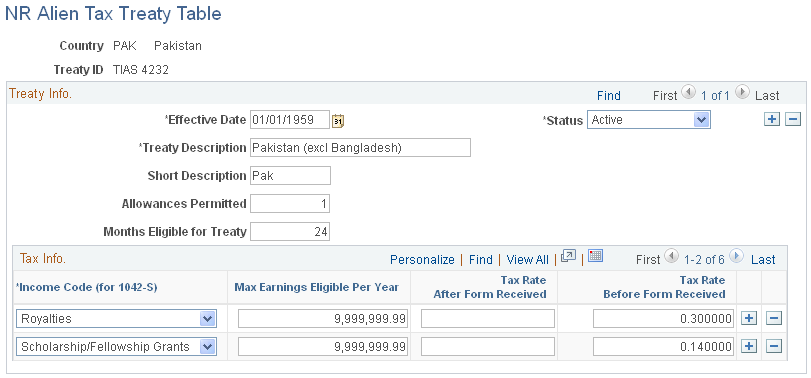811x378 pixels.
Task: Open the Effective Date calendar picker
Action: pos(338,121)
